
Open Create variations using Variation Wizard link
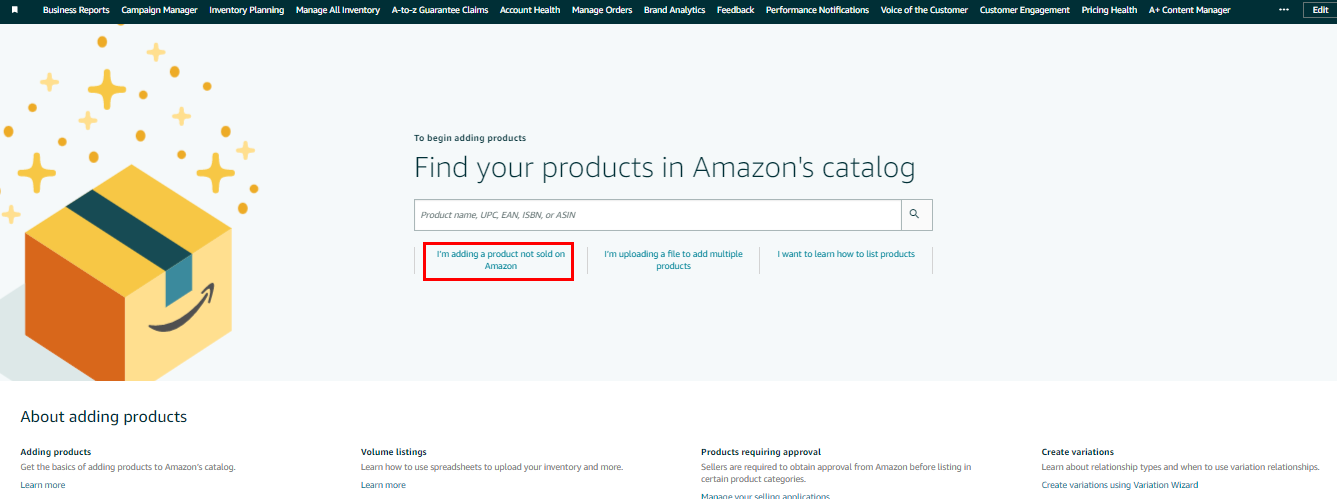click(1119, 485)
